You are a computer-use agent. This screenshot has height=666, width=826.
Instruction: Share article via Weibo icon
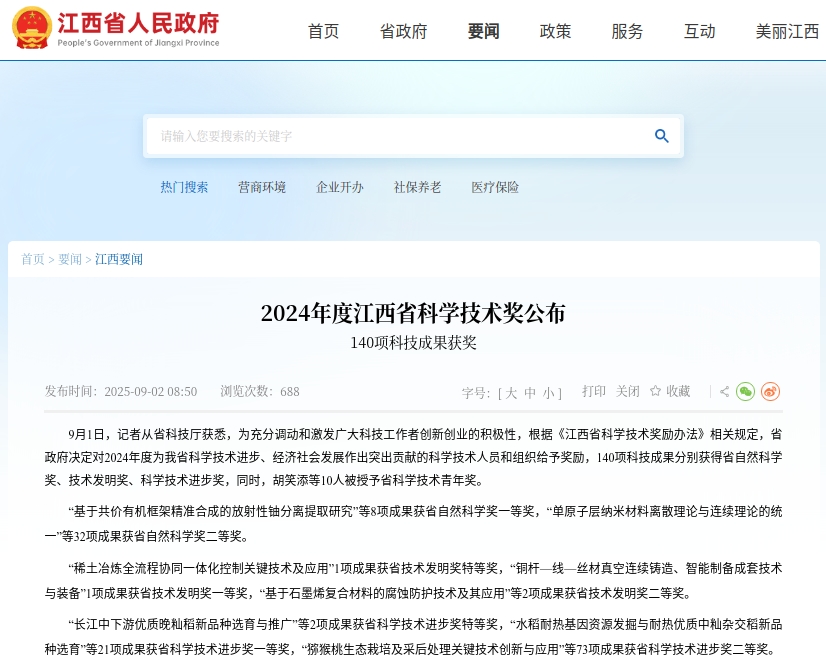[x=770, y=392]
